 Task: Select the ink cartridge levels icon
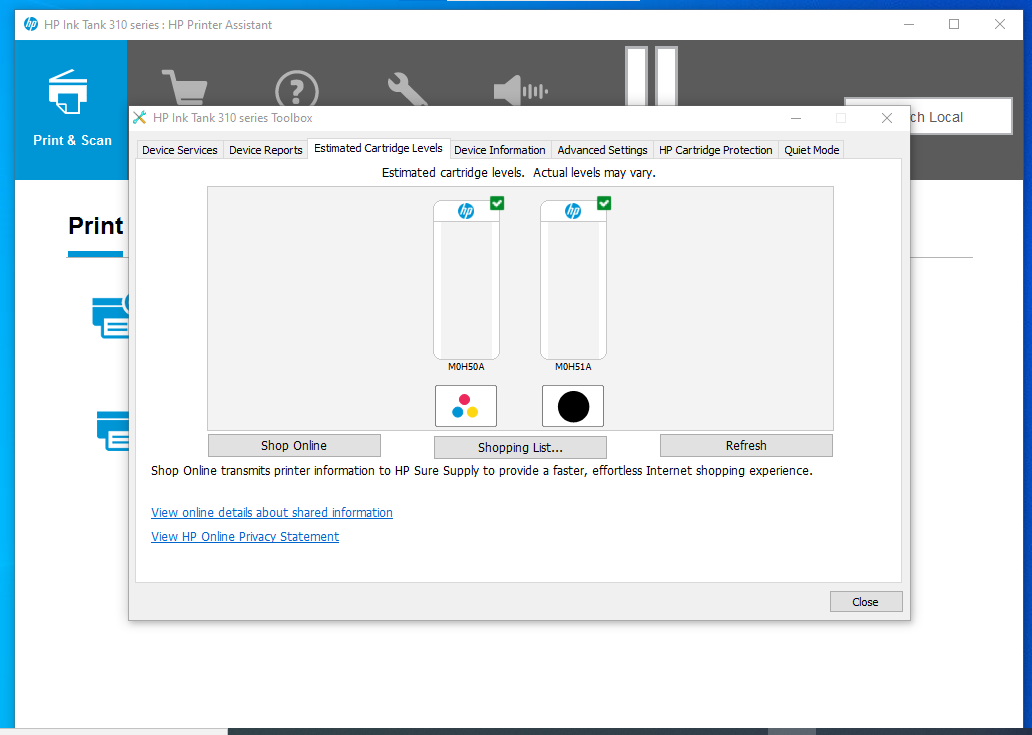pos(651,75)
